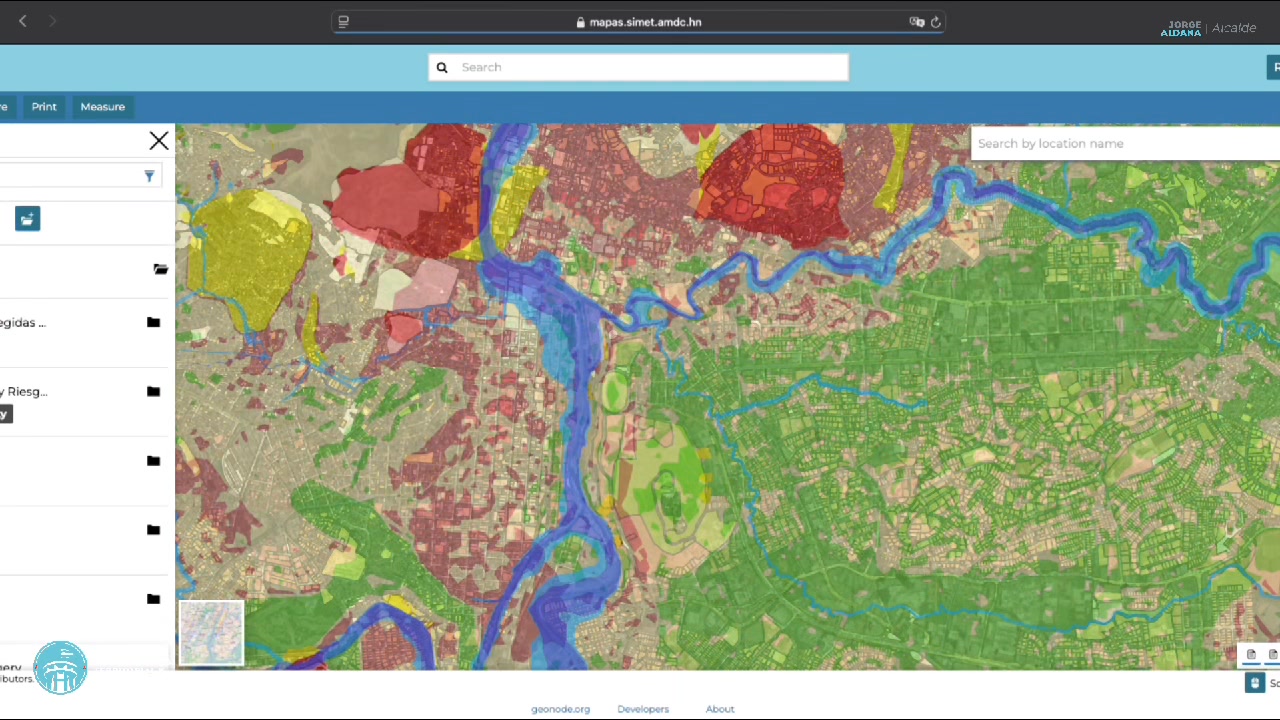This screenshot has width=1280, height=720.
Task: Go back with the browser back arrow
Action: (x=23, y=21)
